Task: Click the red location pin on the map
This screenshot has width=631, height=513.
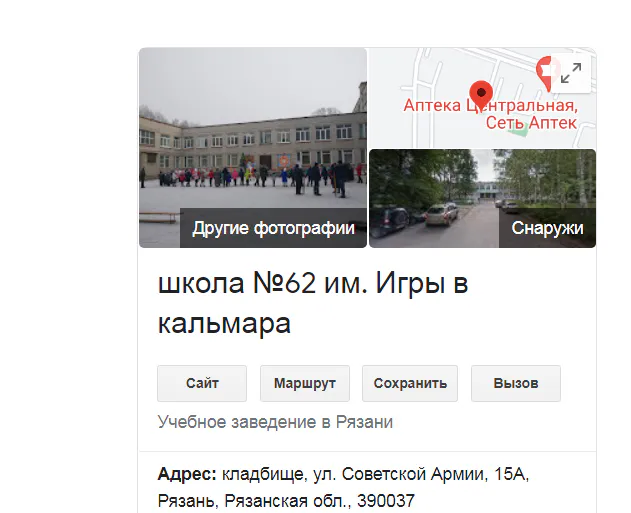Action: point(481,95)
